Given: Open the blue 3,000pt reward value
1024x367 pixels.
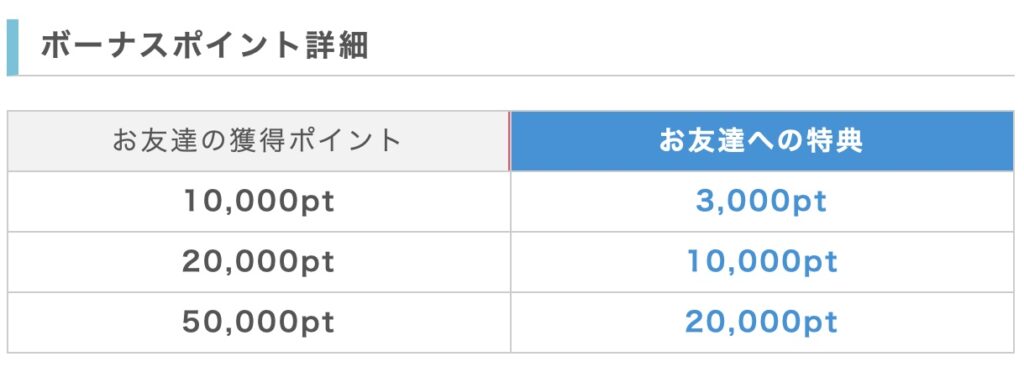Looking at the screenshot, I should click(761, 202).
